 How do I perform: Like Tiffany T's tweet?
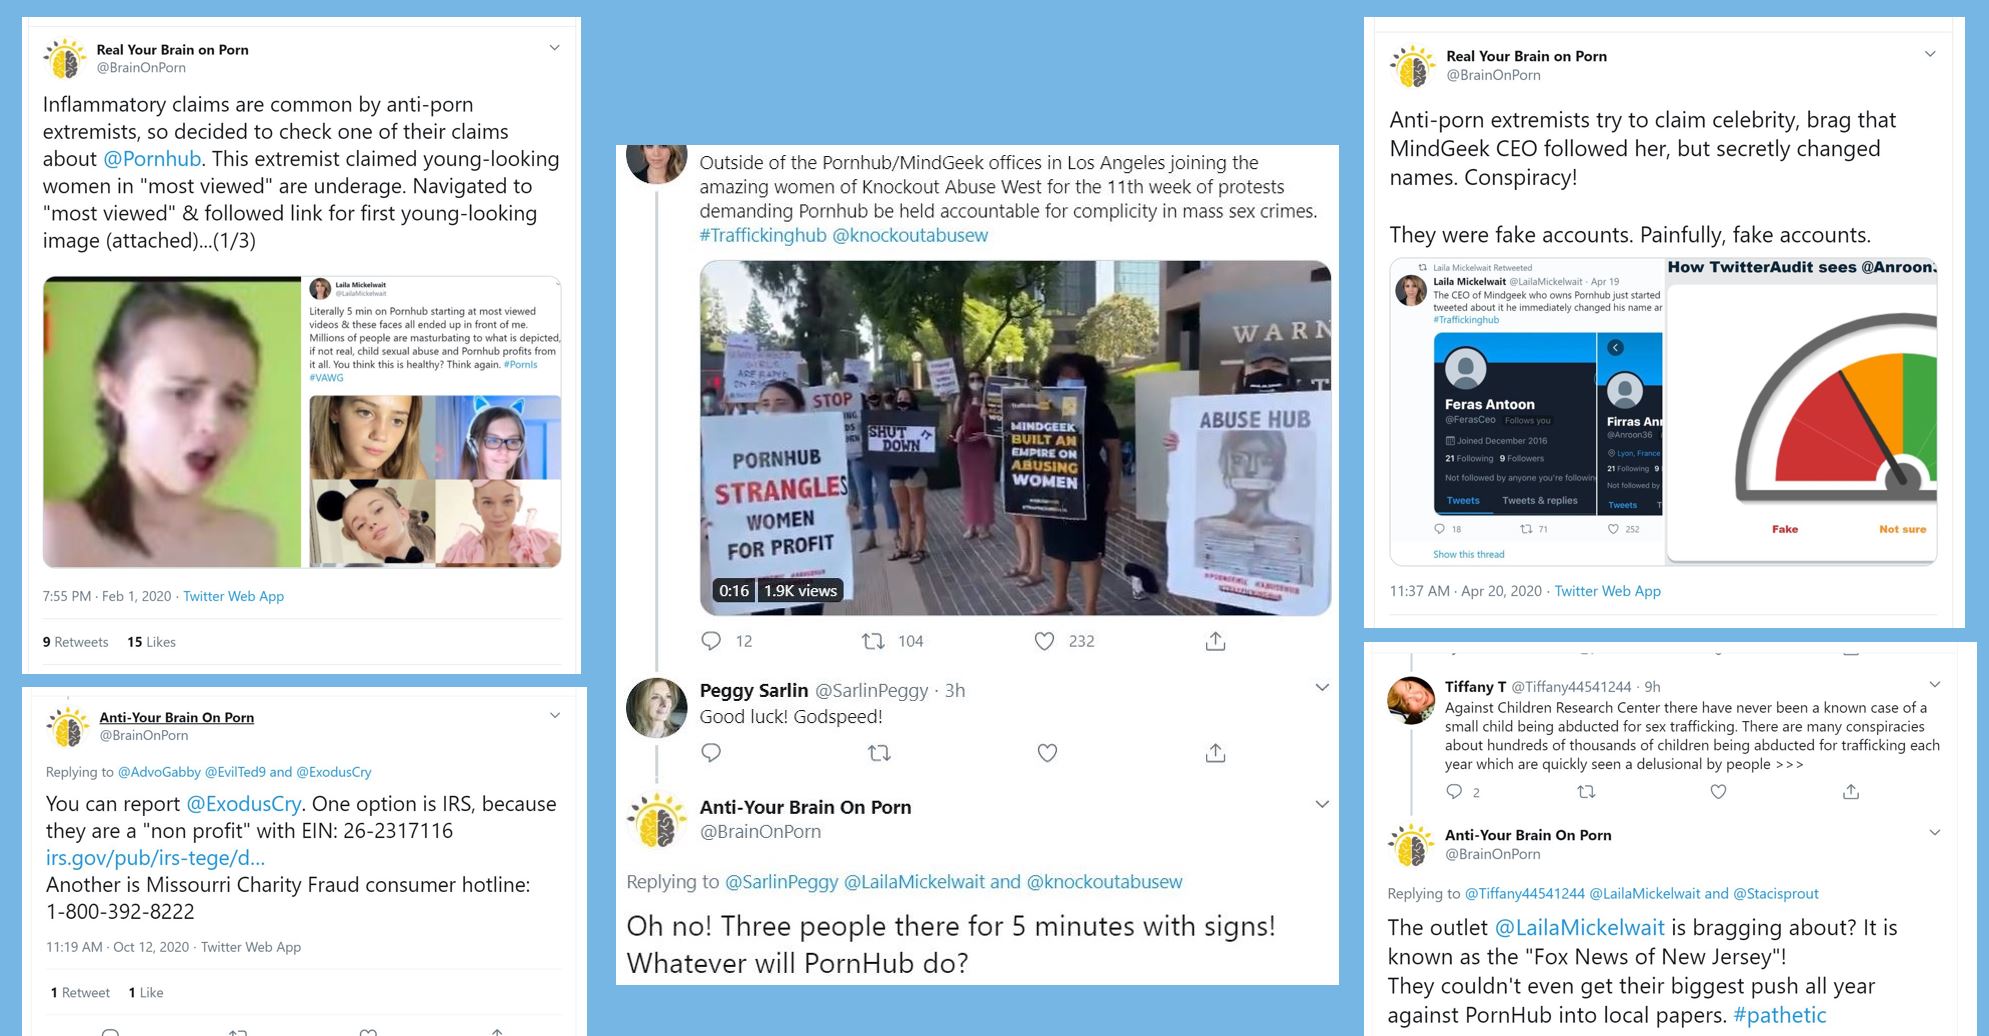1718,792
